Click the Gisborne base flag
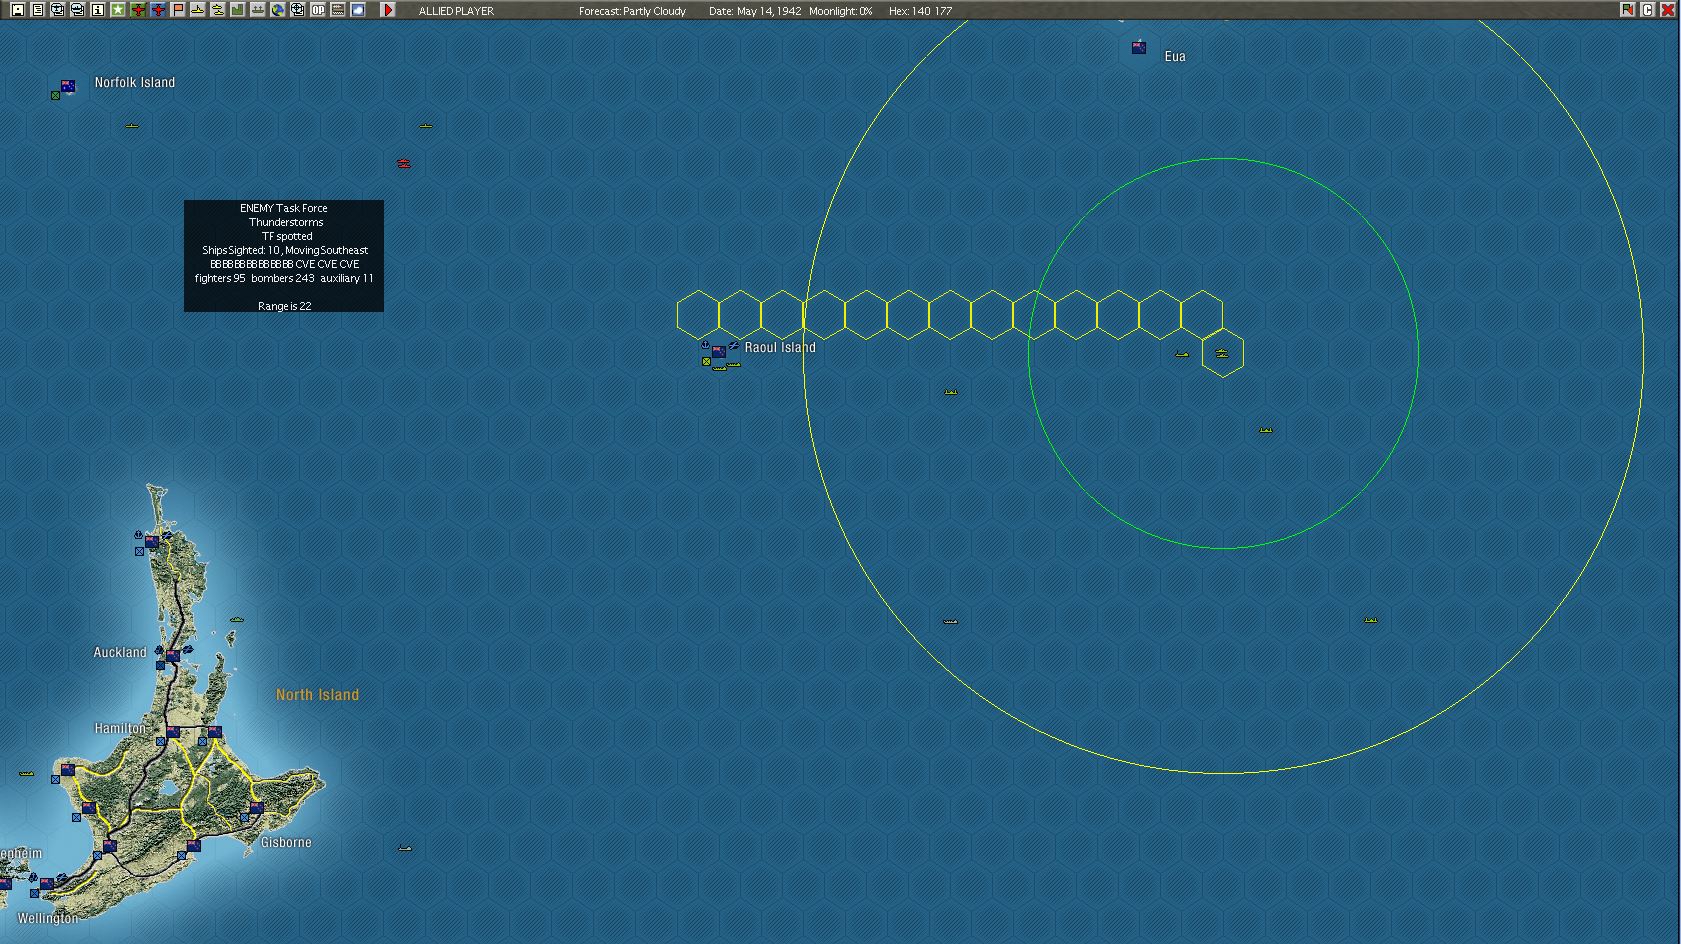 coord(256,807)
